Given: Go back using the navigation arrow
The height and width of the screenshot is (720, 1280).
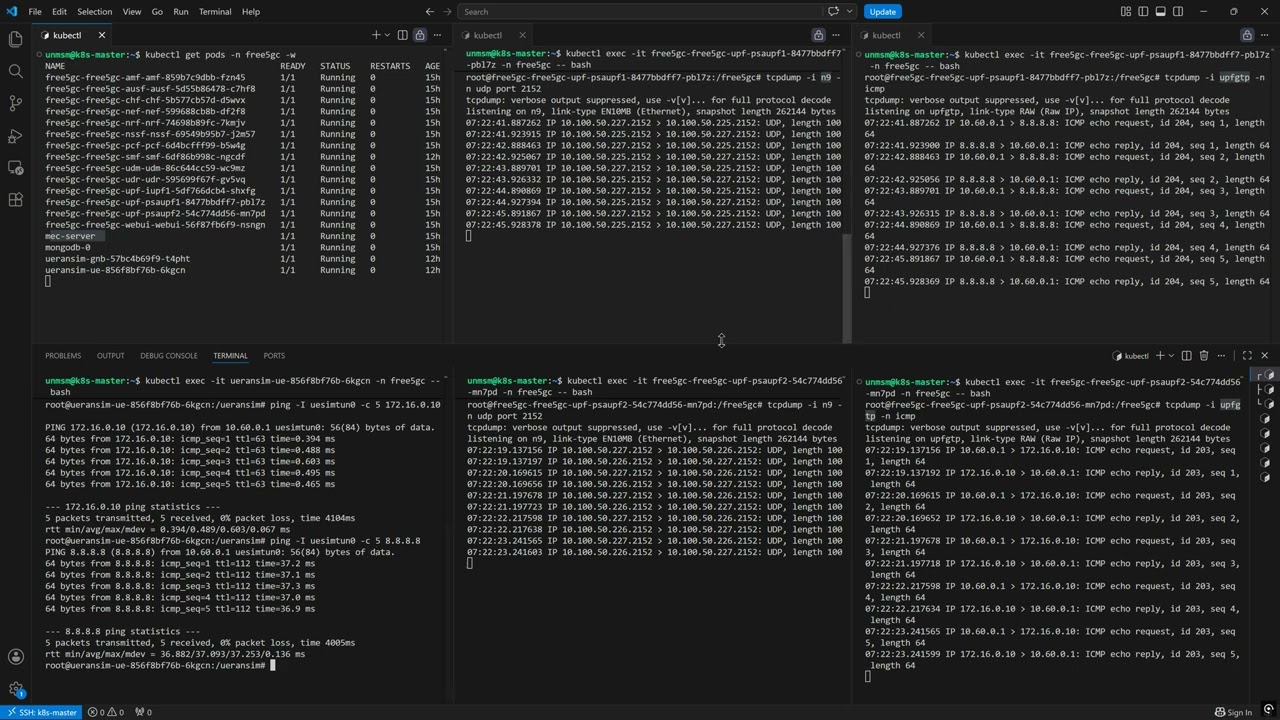Looking at the screenshot, I should click(x=430, y=12).
